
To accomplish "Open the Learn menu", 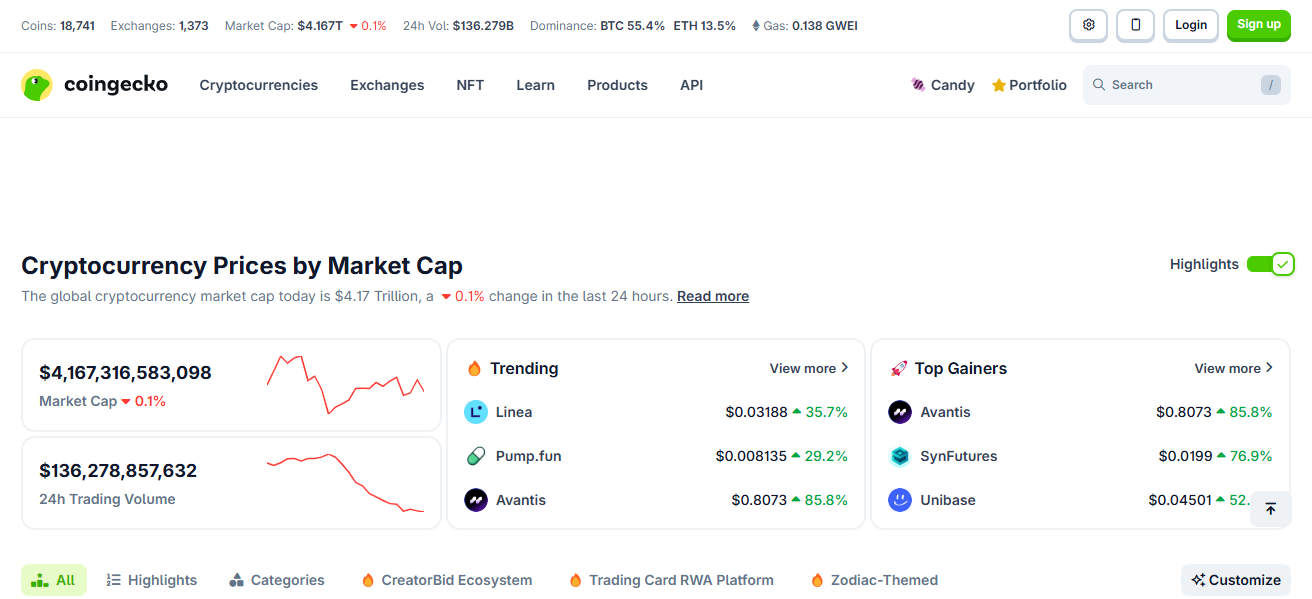I will pyautogui.click(x=535, y=85).
